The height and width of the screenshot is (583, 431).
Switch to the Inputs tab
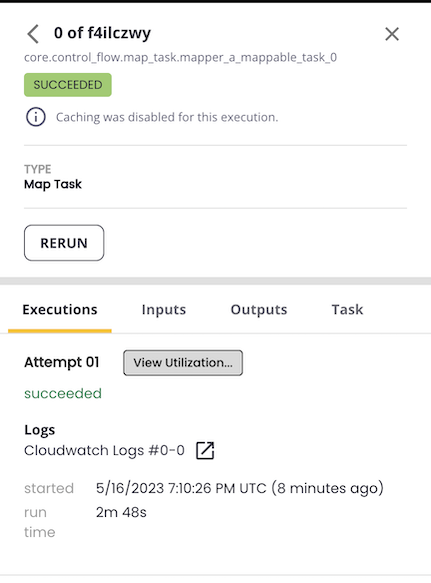tap(164, 310)
